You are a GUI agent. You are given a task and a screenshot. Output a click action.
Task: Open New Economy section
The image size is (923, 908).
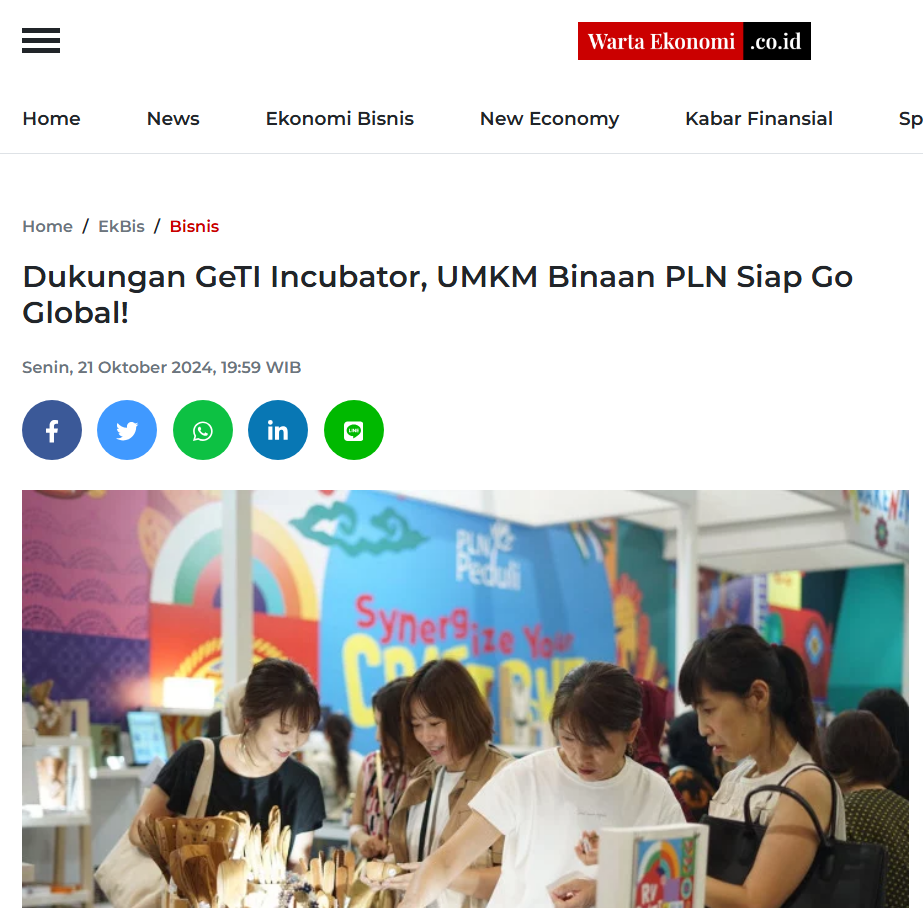coord(549,119)
